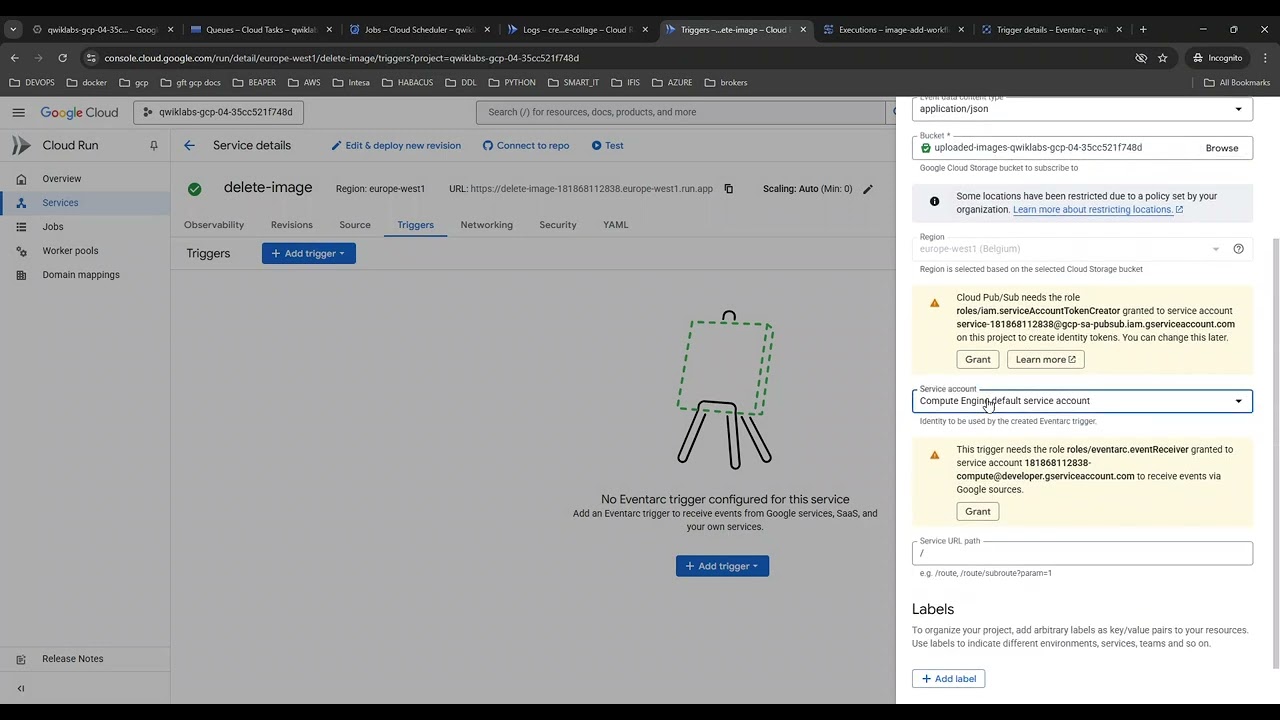Bookmark this page with the star

[x=1162, y=58]
